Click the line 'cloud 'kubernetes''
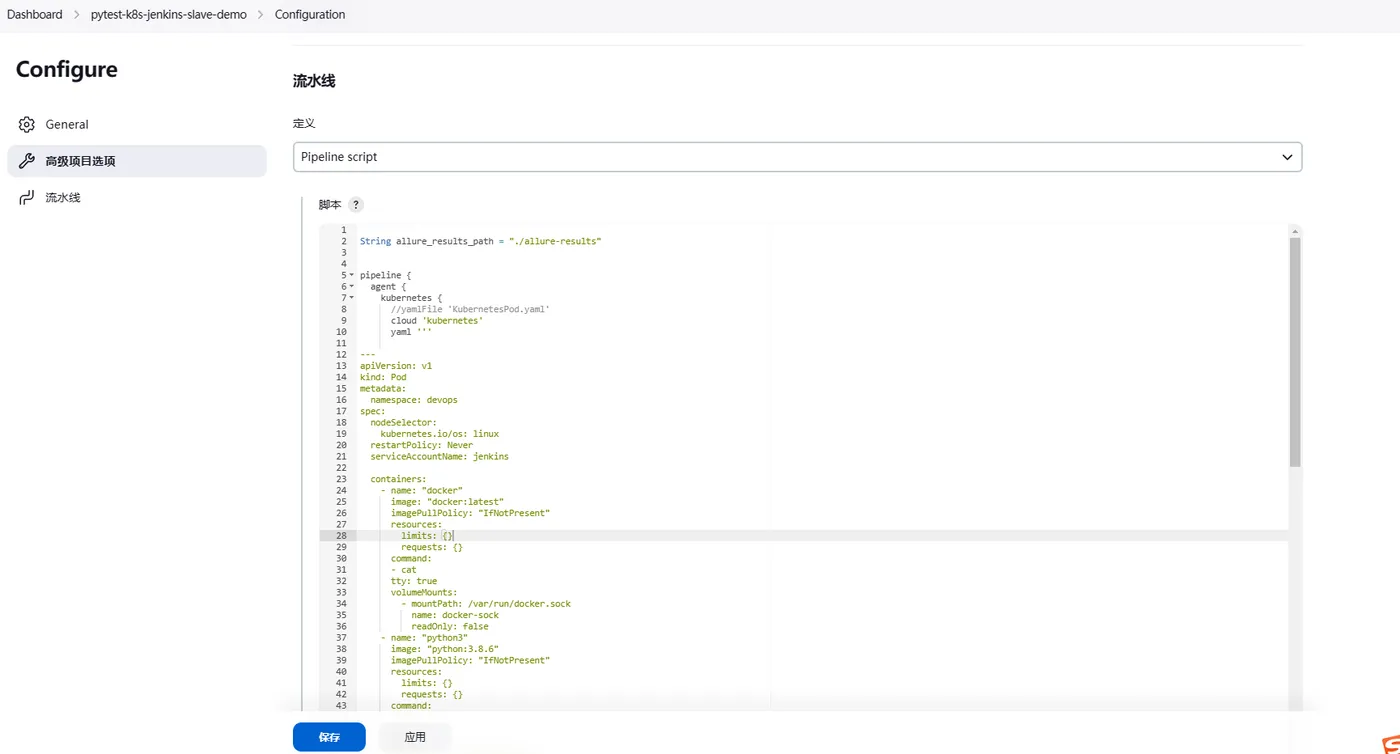 coord(437,321)
